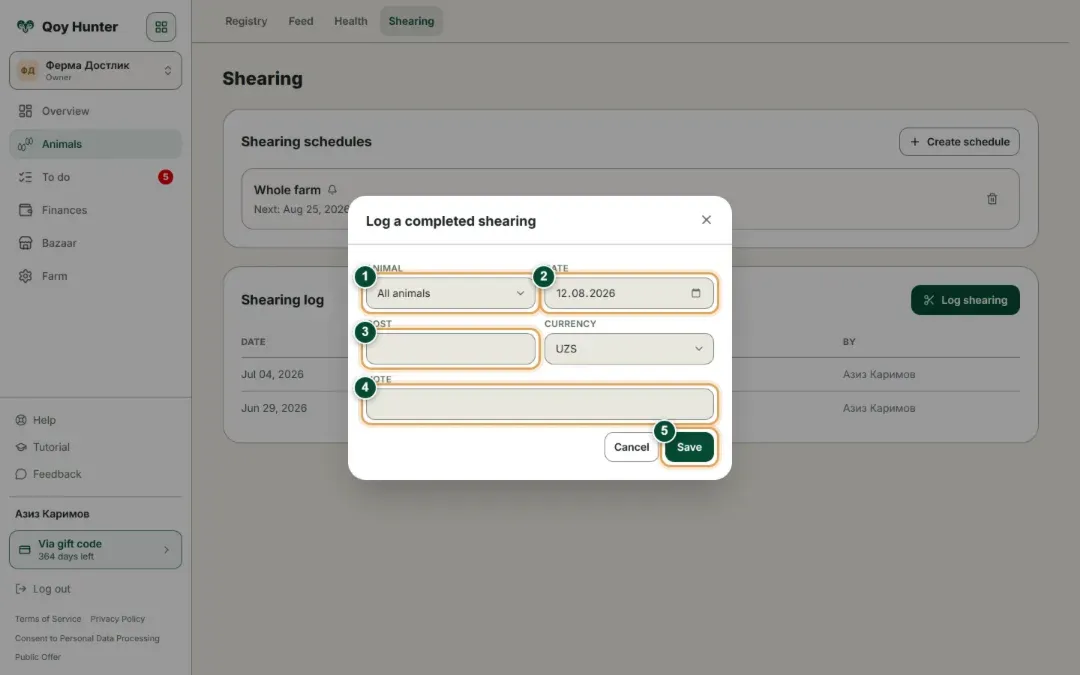1080x675 pixels.
Task: Click Азиз Каримов in the Jul 04 row
Action: [x=879, y=375]
